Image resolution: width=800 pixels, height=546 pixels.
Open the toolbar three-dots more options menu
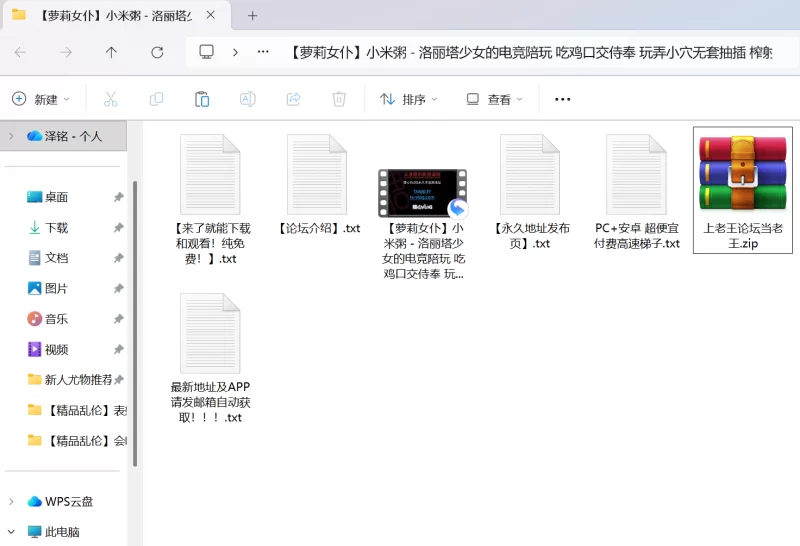click(562, 99)
